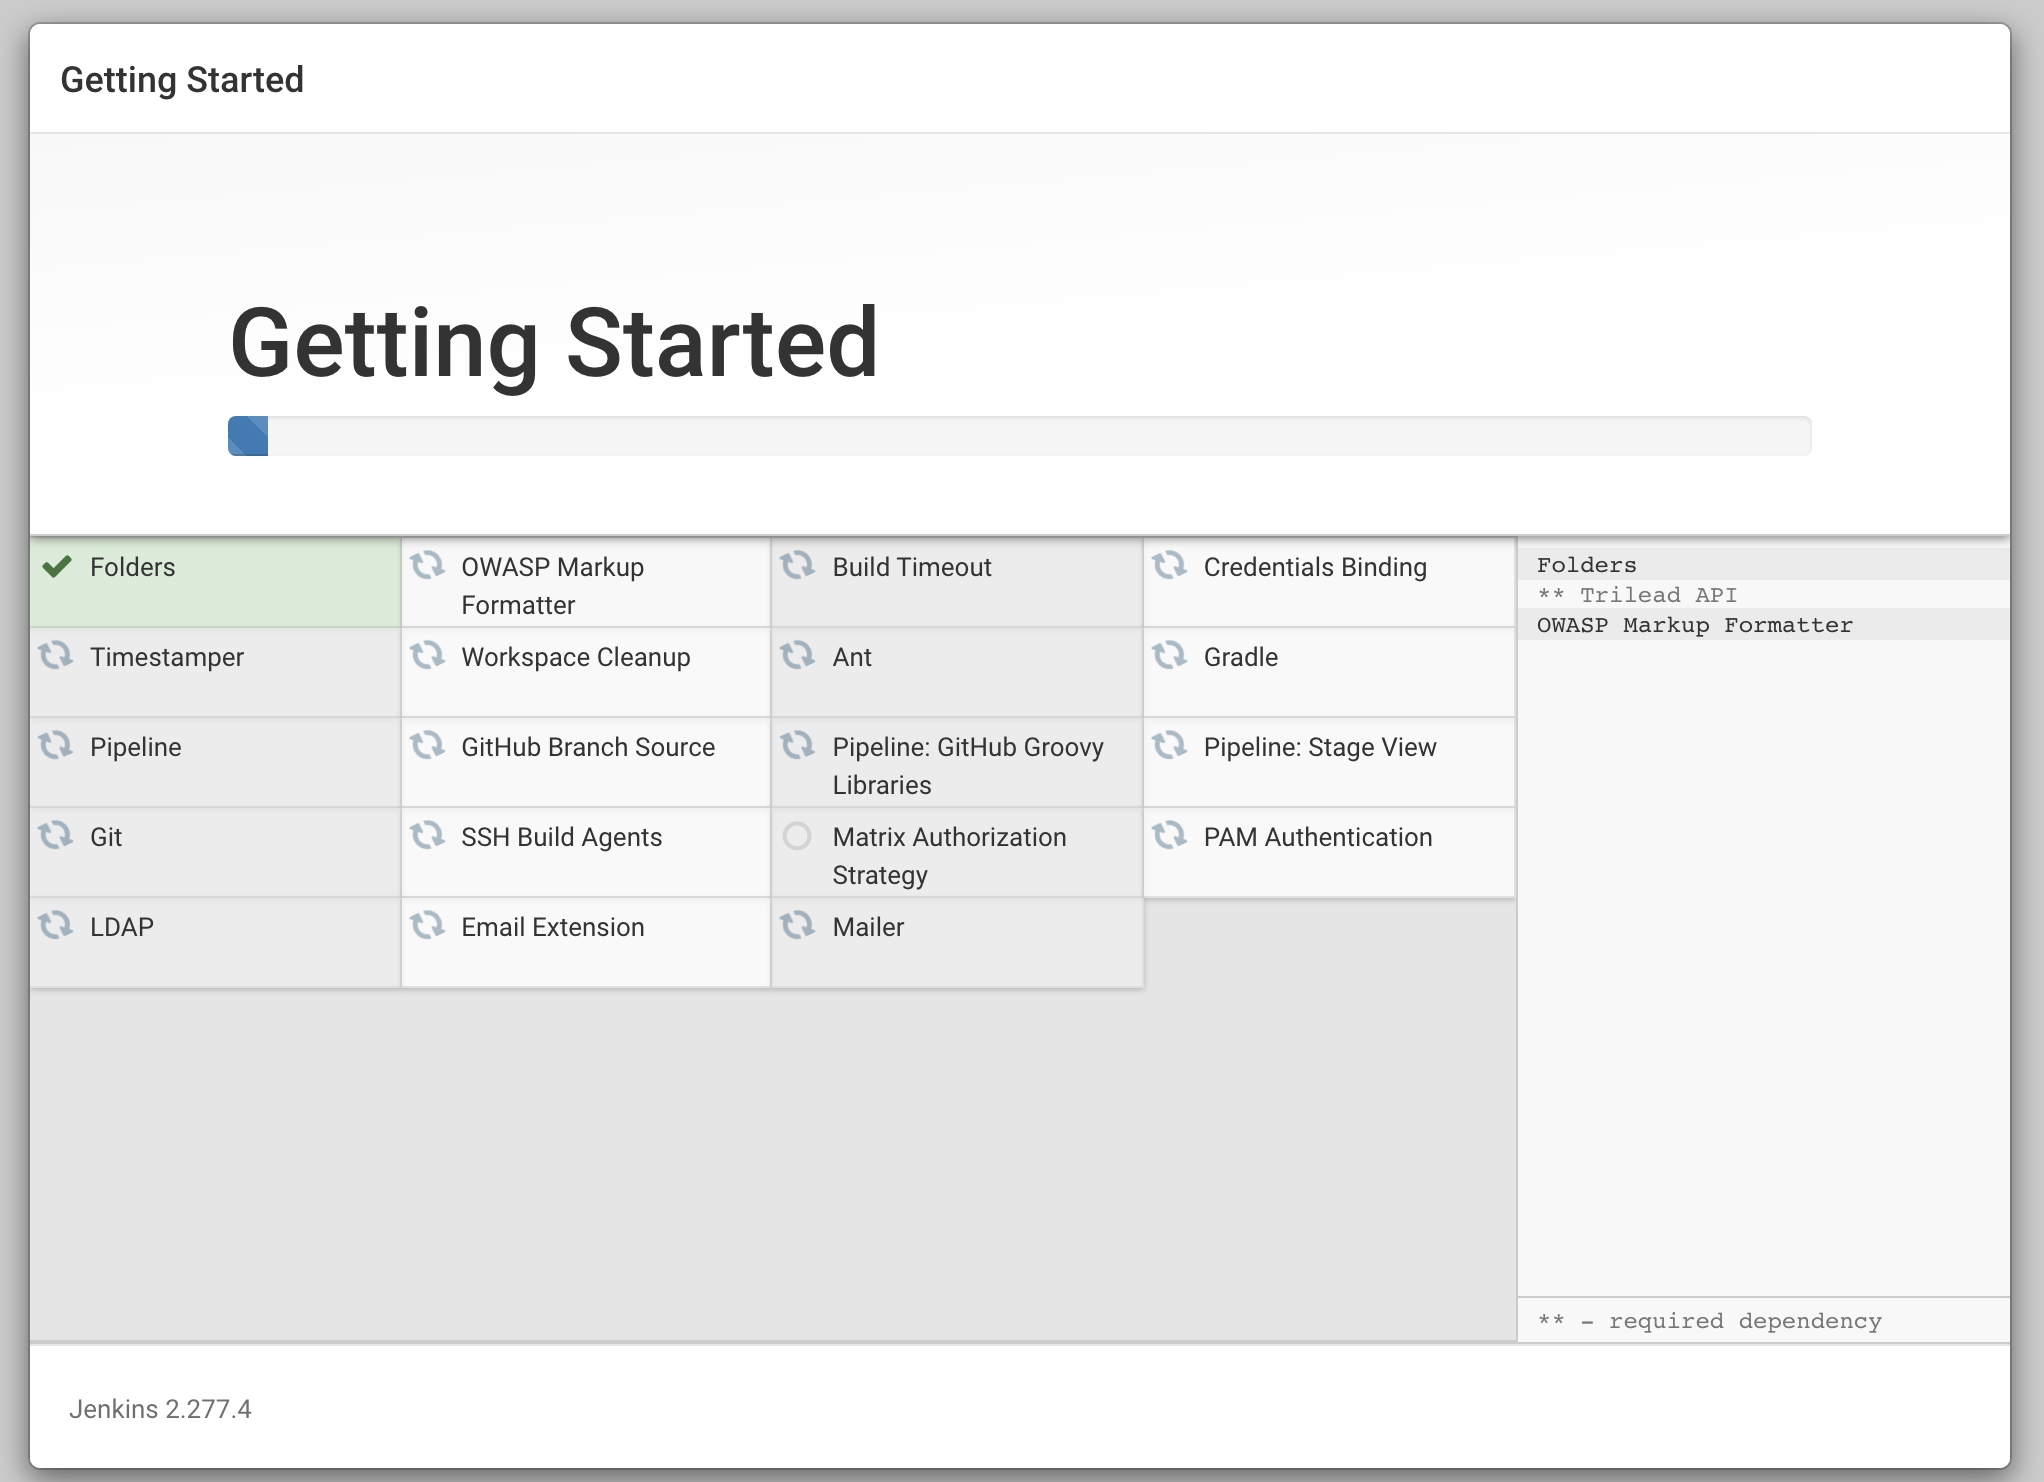This screenshot has width=2044, height=1482.
Task: Click the refresh icon next to Build Timeout
Action: [798, 566]
